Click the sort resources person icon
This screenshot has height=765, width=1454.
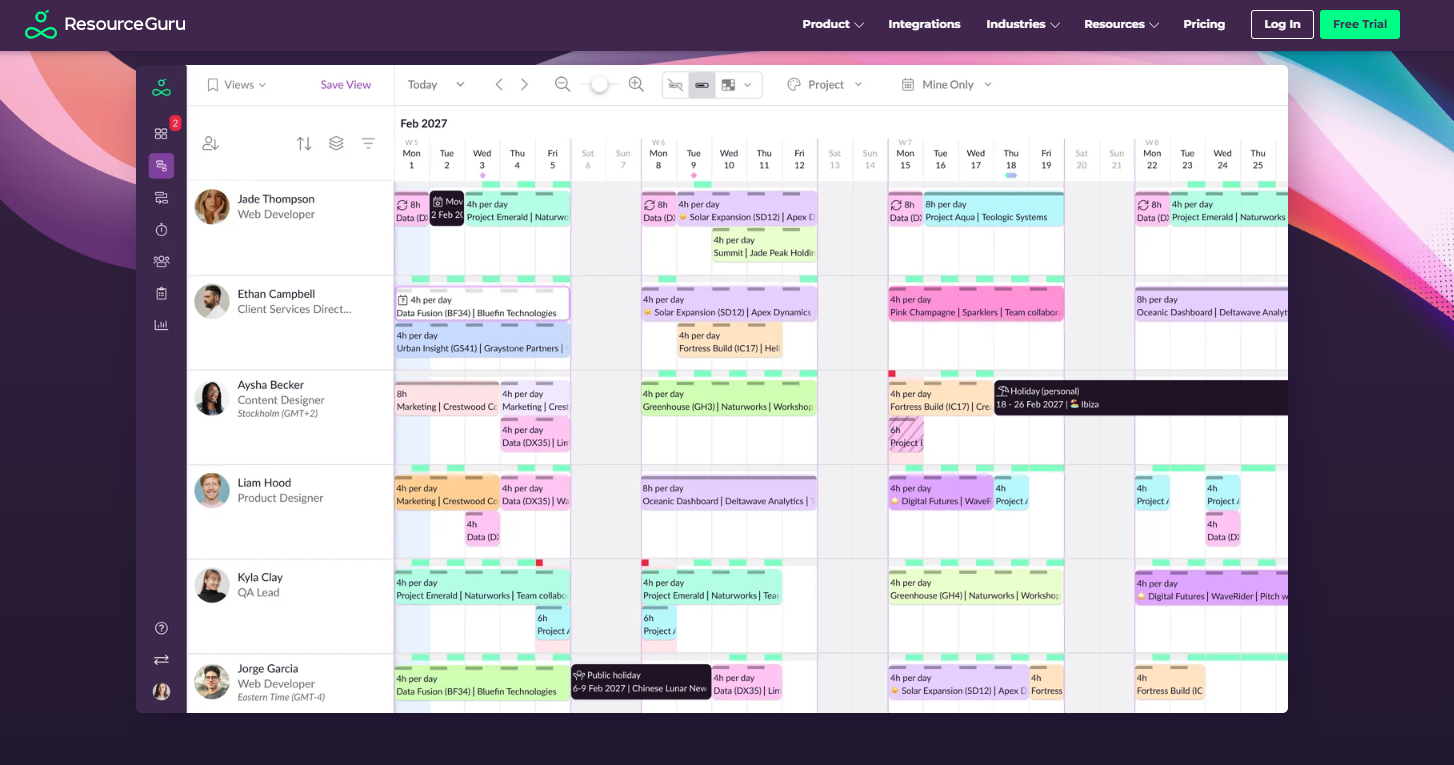[210, 143]
